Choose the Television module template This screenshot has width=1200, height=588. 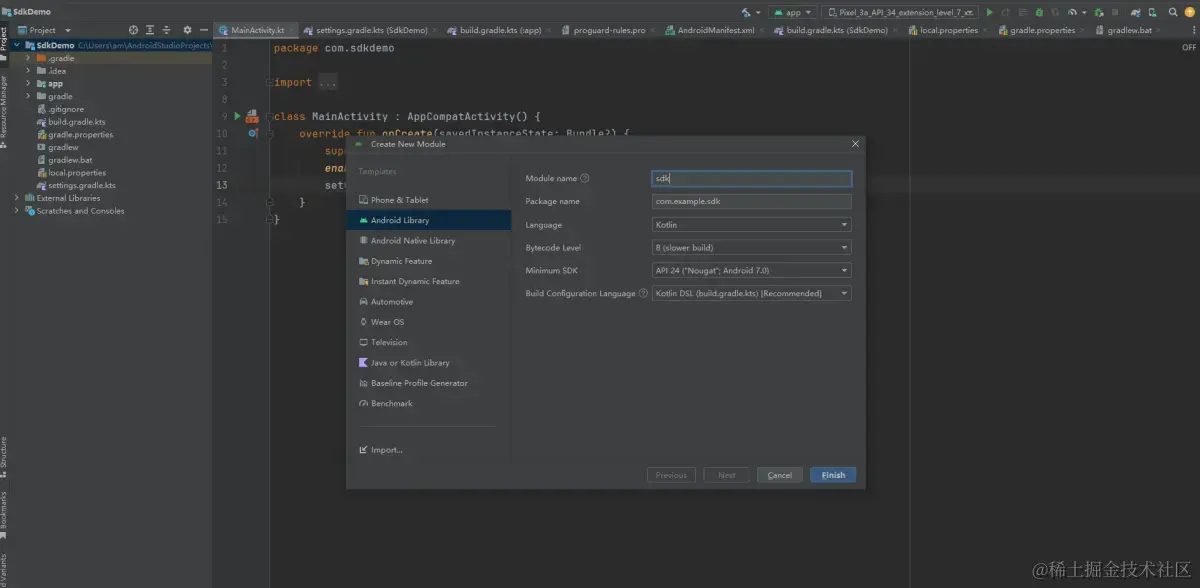pyautogui.click(x=428, y=343)
